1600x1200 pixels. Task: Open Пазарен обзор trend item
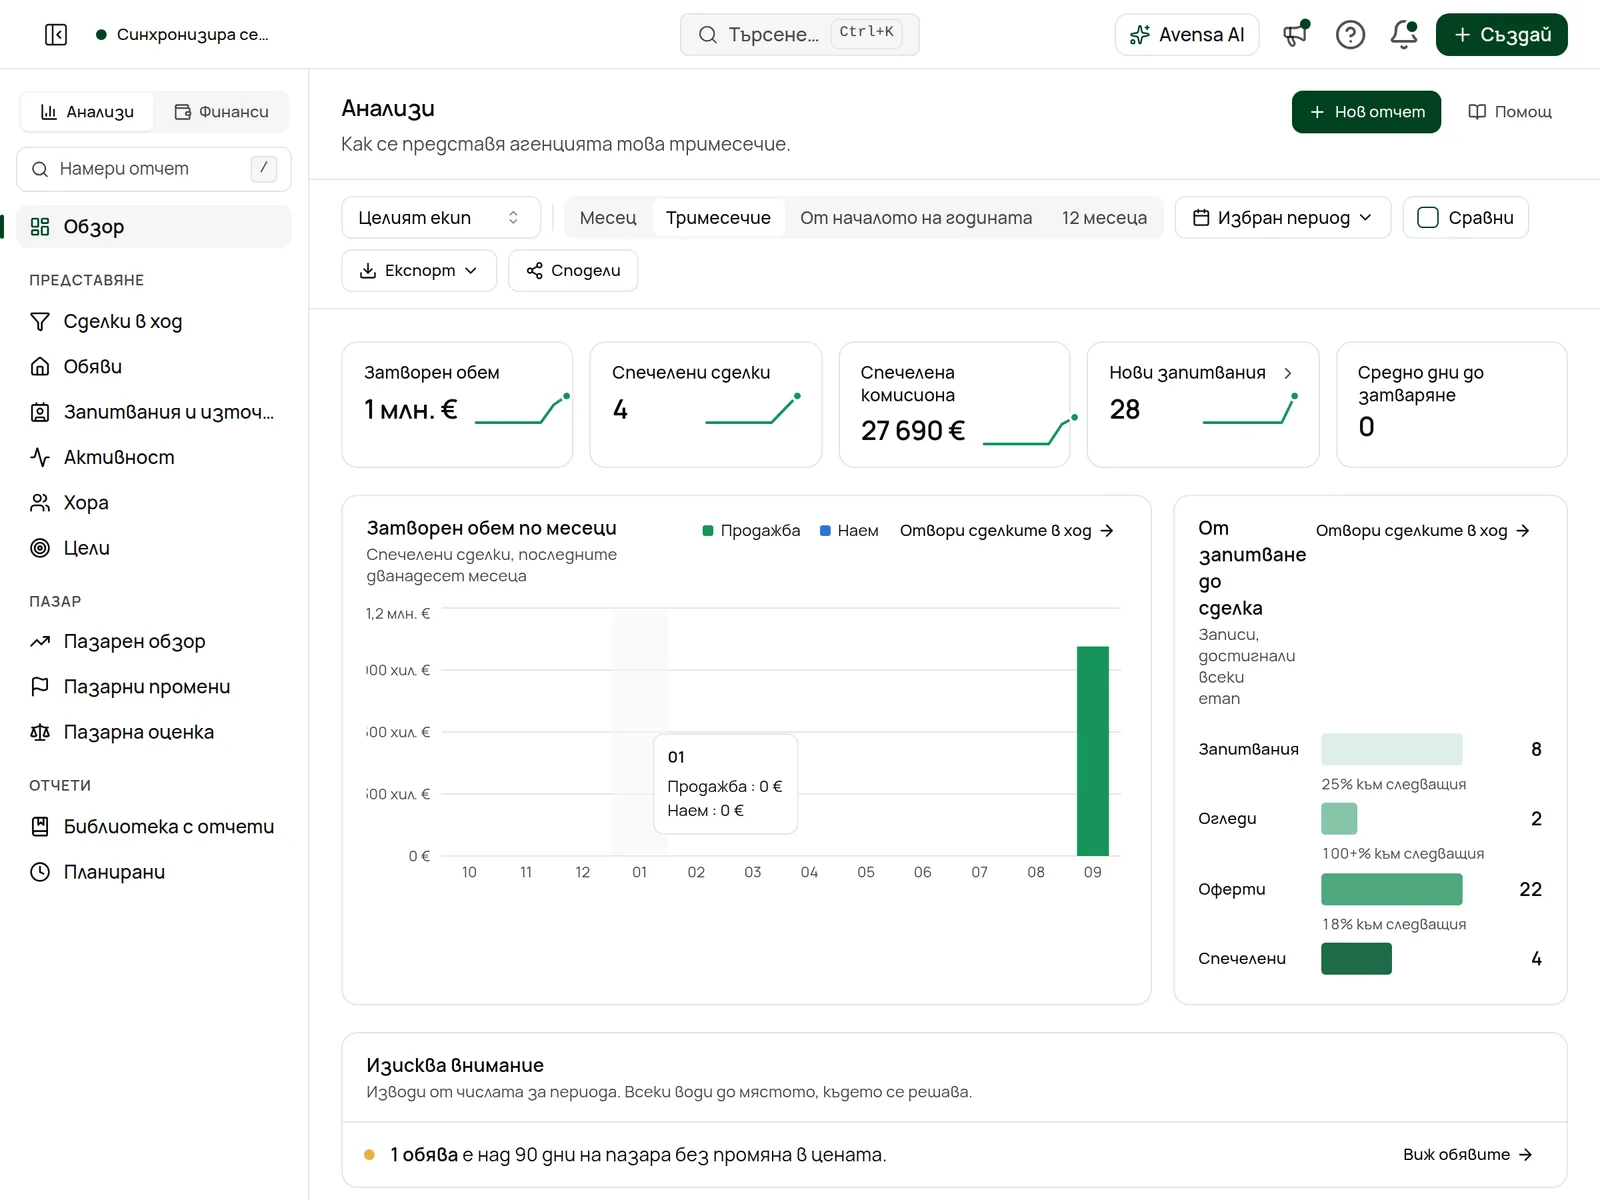[154, 642]
